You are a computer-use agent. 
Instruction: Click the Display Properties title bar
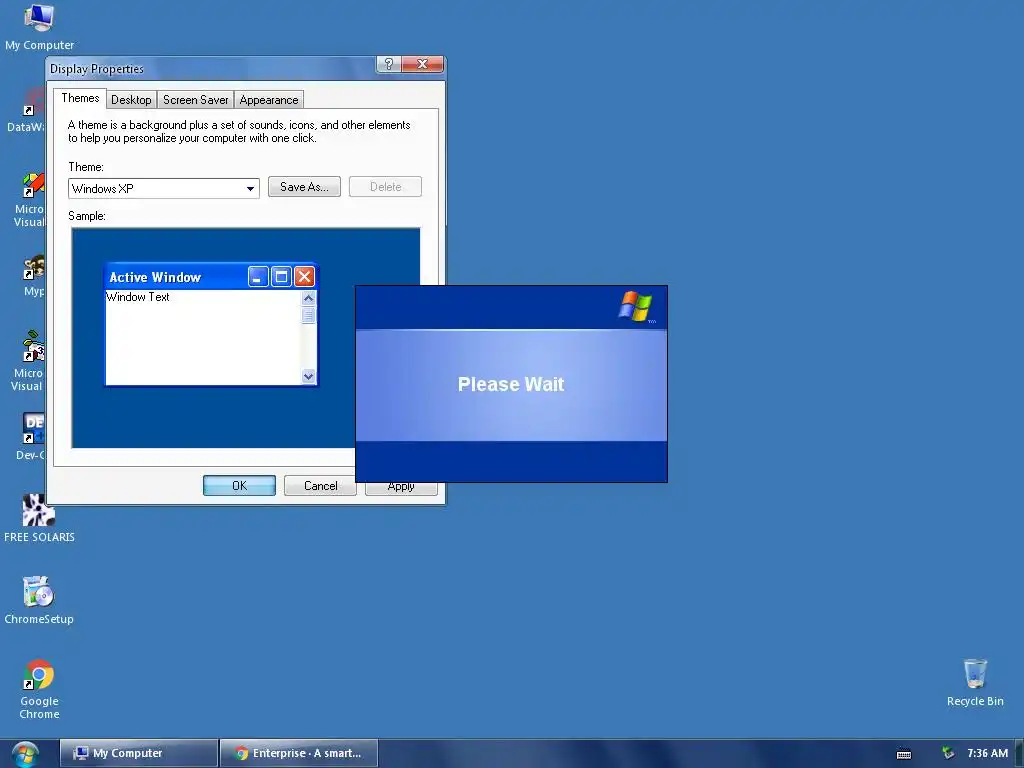[212, 69]
